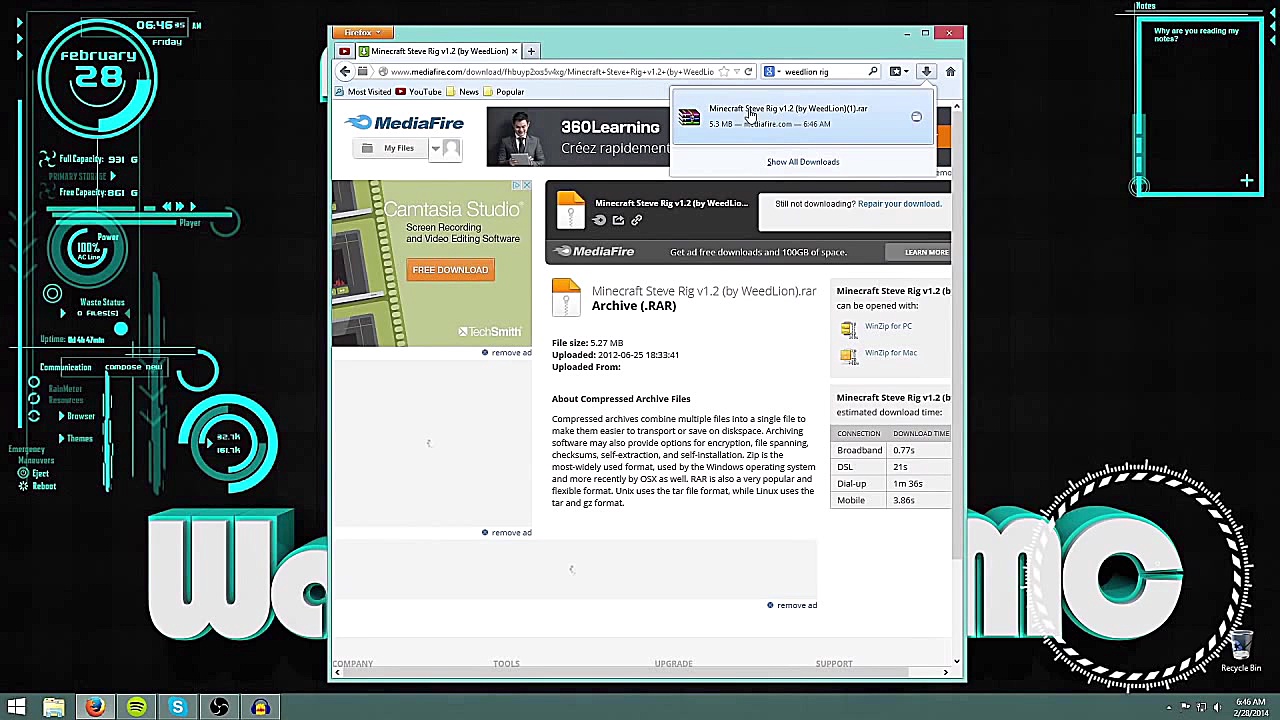Image resolution: width=1280 pixels, height=720 pixels.
Task: Open the Firefox Downloads arrow button
Action: click(926, 72)
